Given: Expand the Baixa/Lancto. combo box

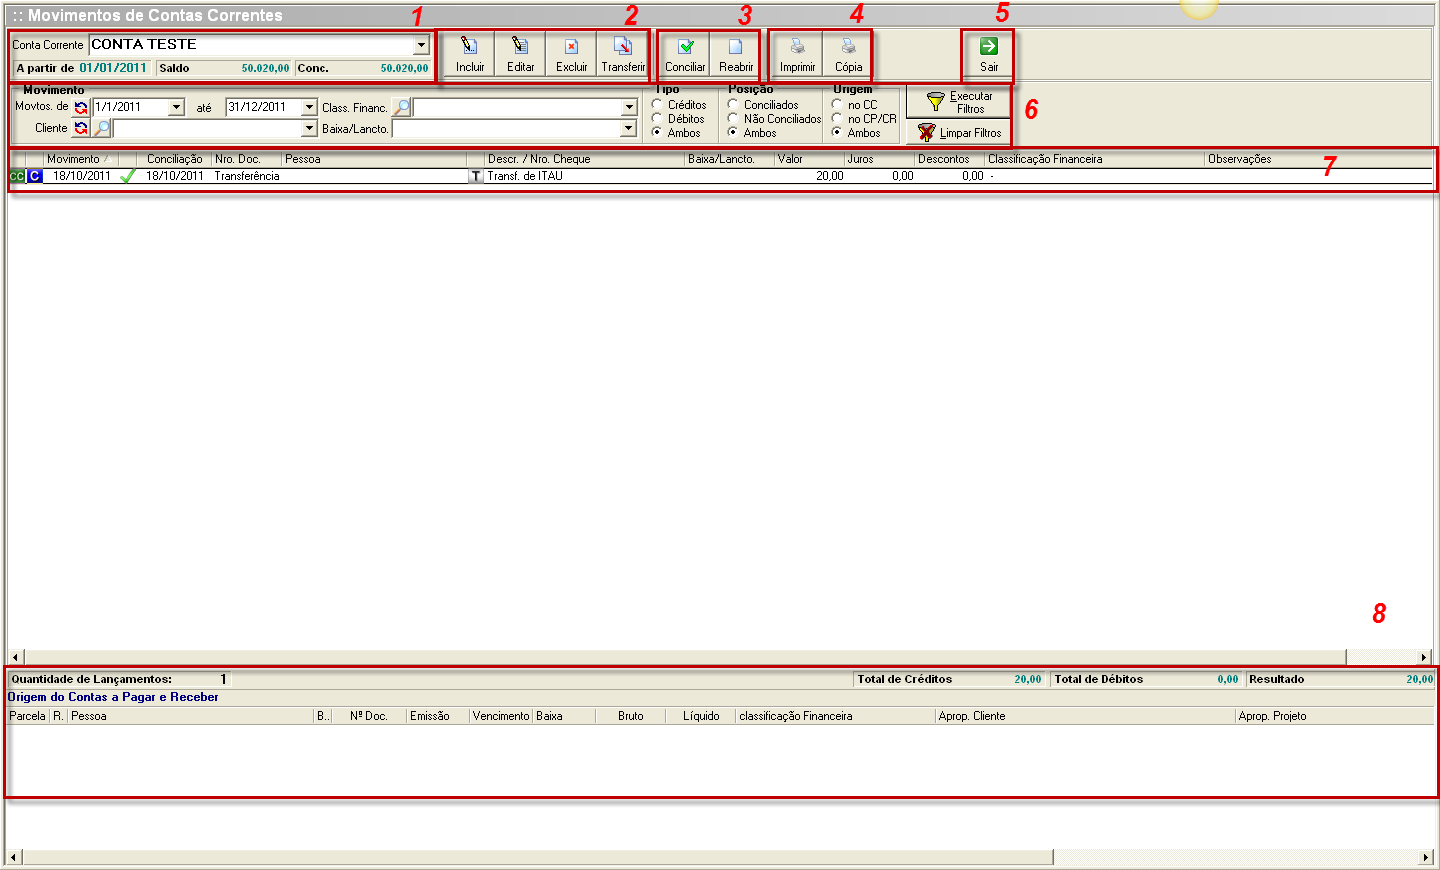Looking at the screenshot, I should 628,128.
